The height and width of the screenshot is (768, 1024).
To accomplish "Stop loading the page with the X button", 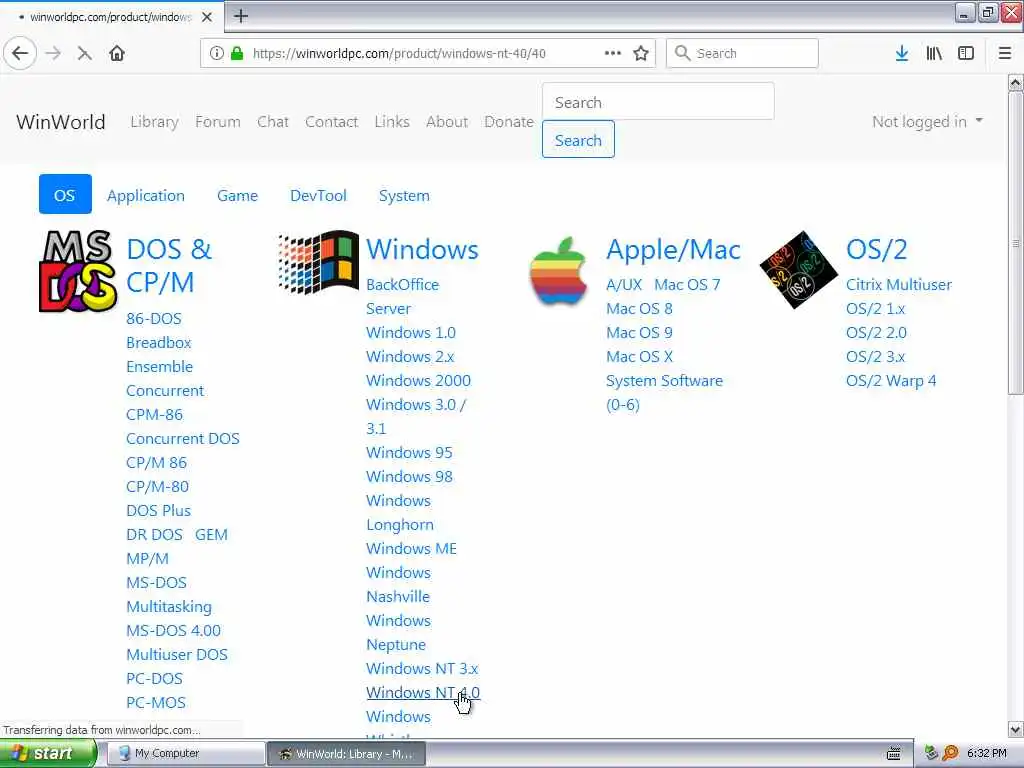I will click(x=84, y=53).
